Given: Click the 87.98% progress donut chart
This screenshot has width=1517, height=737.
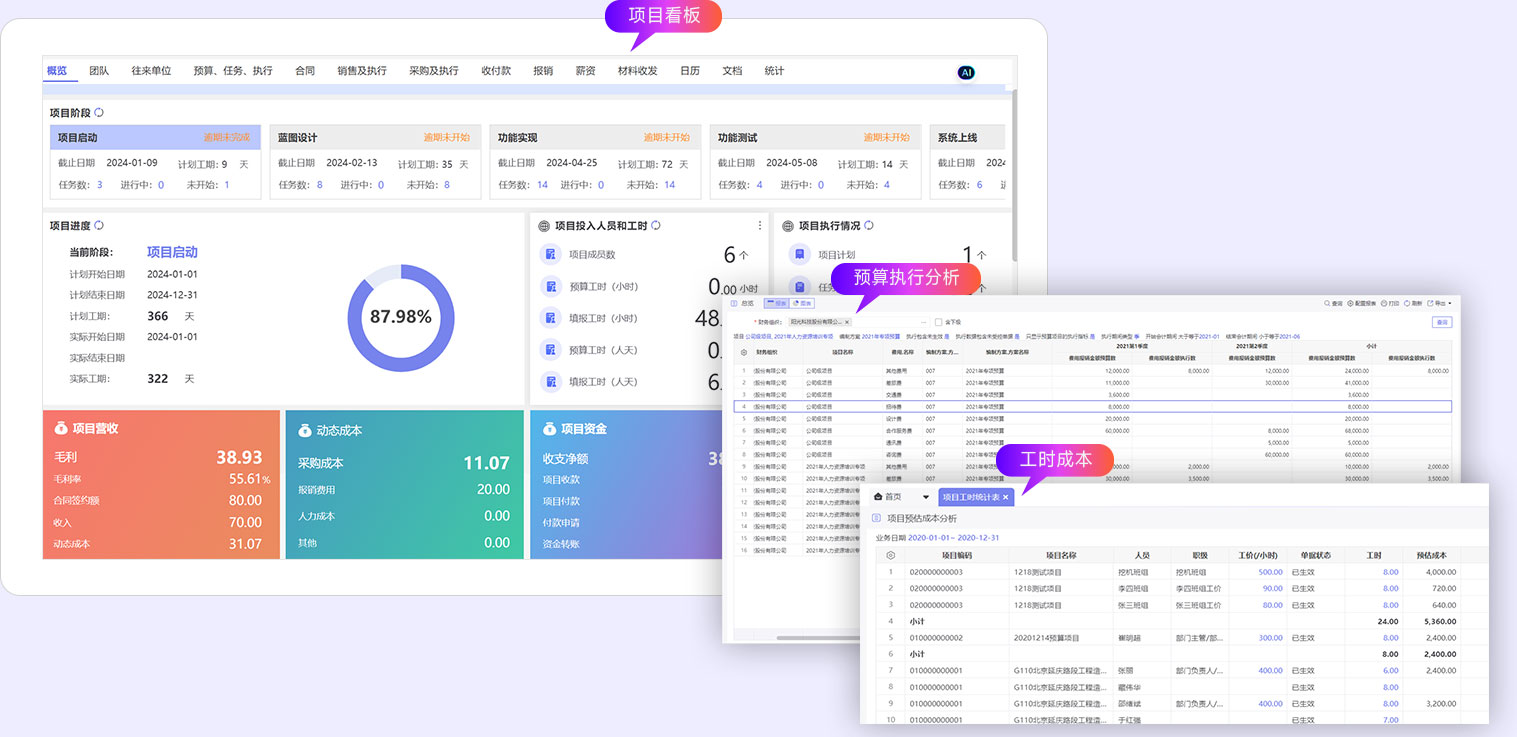Looking at the screenshot, I should coord(401,317).
